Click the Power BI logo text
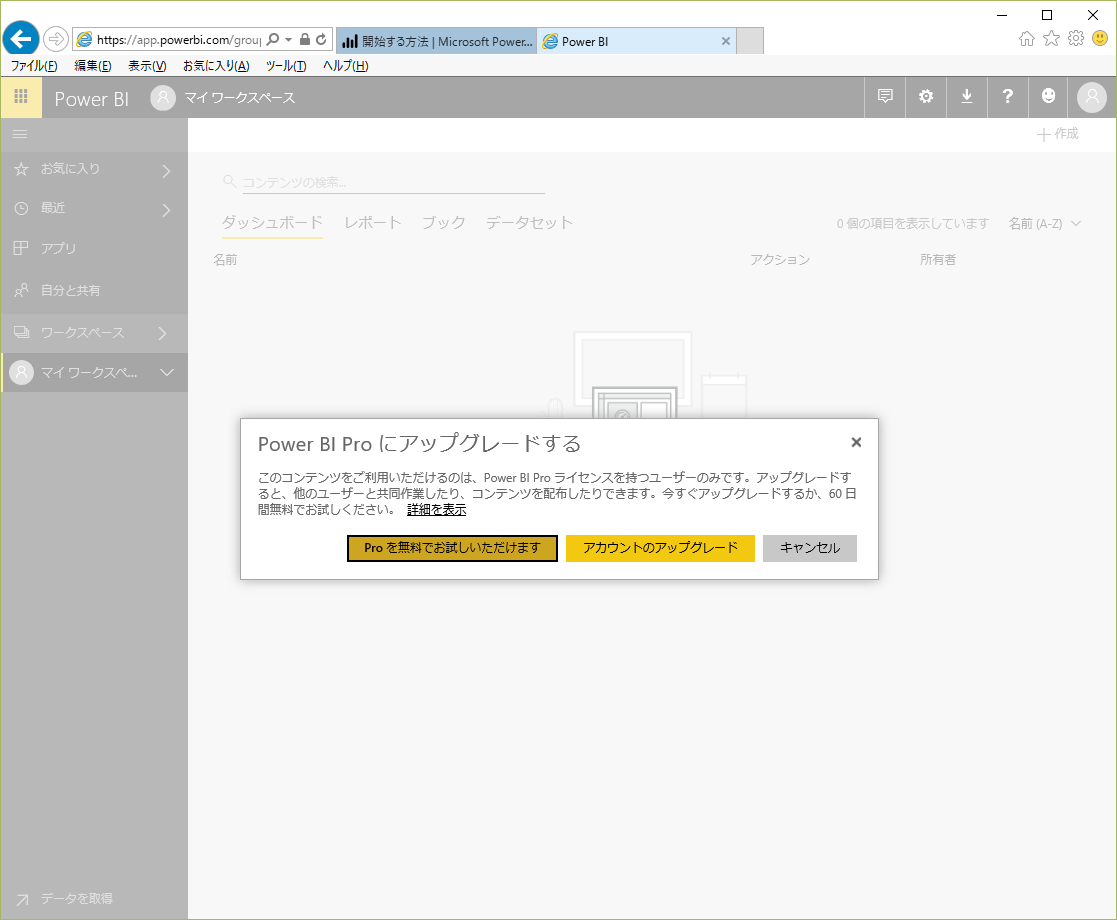The image size is (1117, 920). (x=92, y=99)
